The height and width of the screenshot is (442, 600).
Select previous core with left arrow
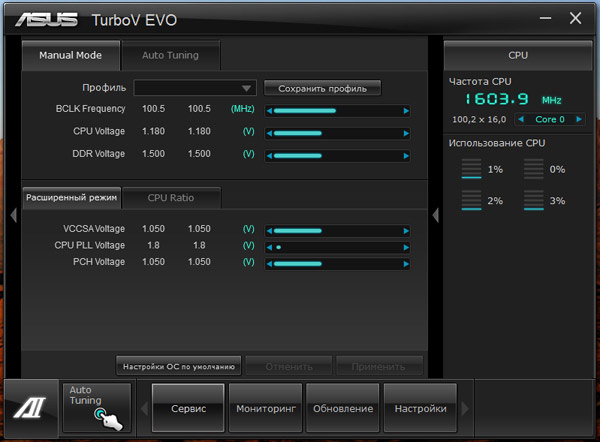click(x=521, y=119)
